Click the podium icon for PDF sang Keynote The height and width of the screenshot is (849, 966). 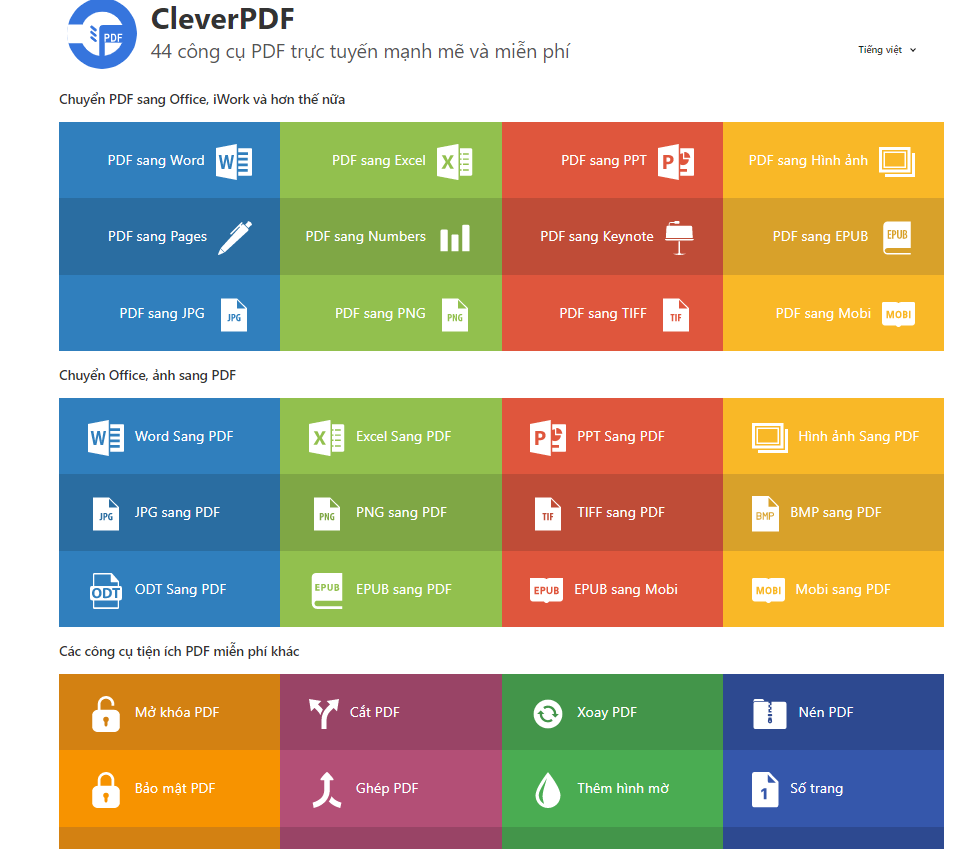[x=679, y=237]
